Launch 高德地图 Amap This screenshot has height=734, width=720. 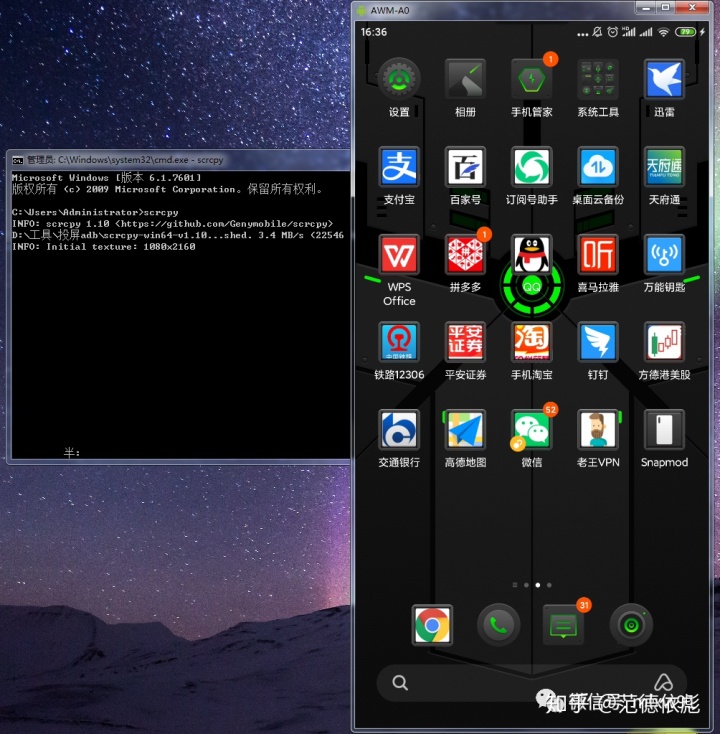tap(465, 429)
